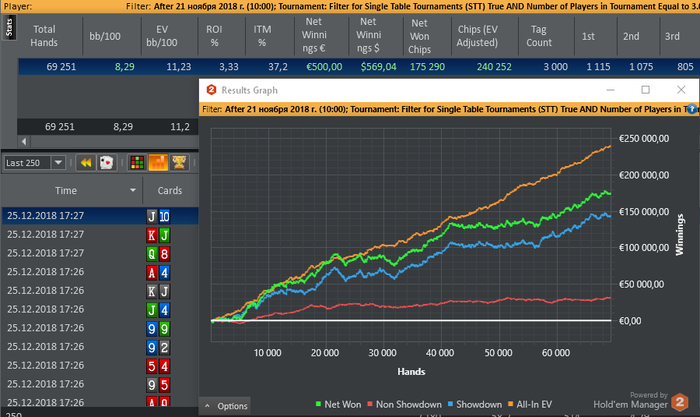700x417 pixels.
Task: Click the Time column header in hand list
Action: (66, 191)
